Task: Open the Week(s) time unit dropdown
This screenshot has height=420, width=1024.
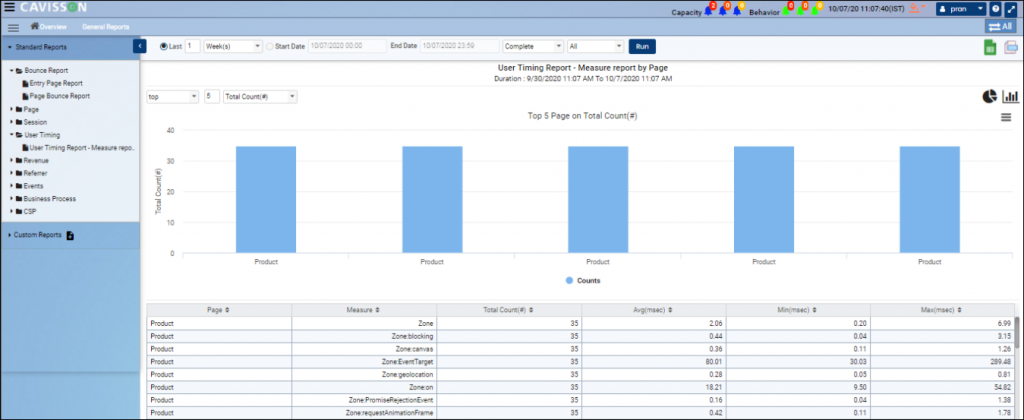Action: click(x=232, y=46)
